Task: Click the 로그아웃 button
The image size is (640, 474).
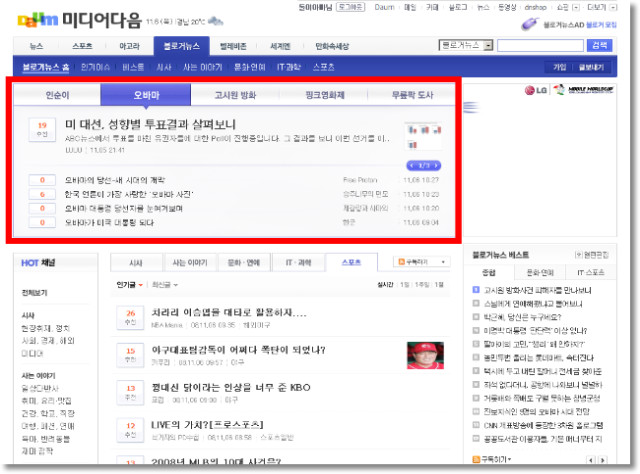Action: point(350,7)
